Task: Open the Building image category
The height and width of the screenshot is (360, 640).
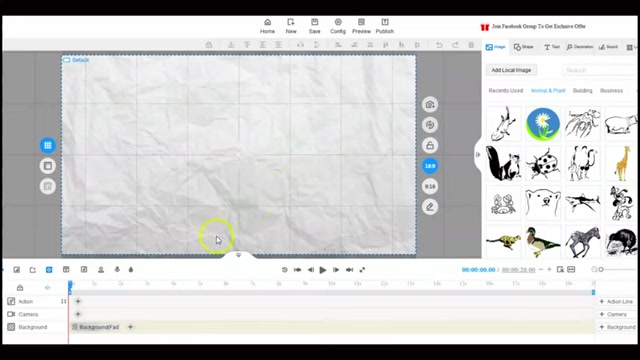Action: click(x=582, y=91)
